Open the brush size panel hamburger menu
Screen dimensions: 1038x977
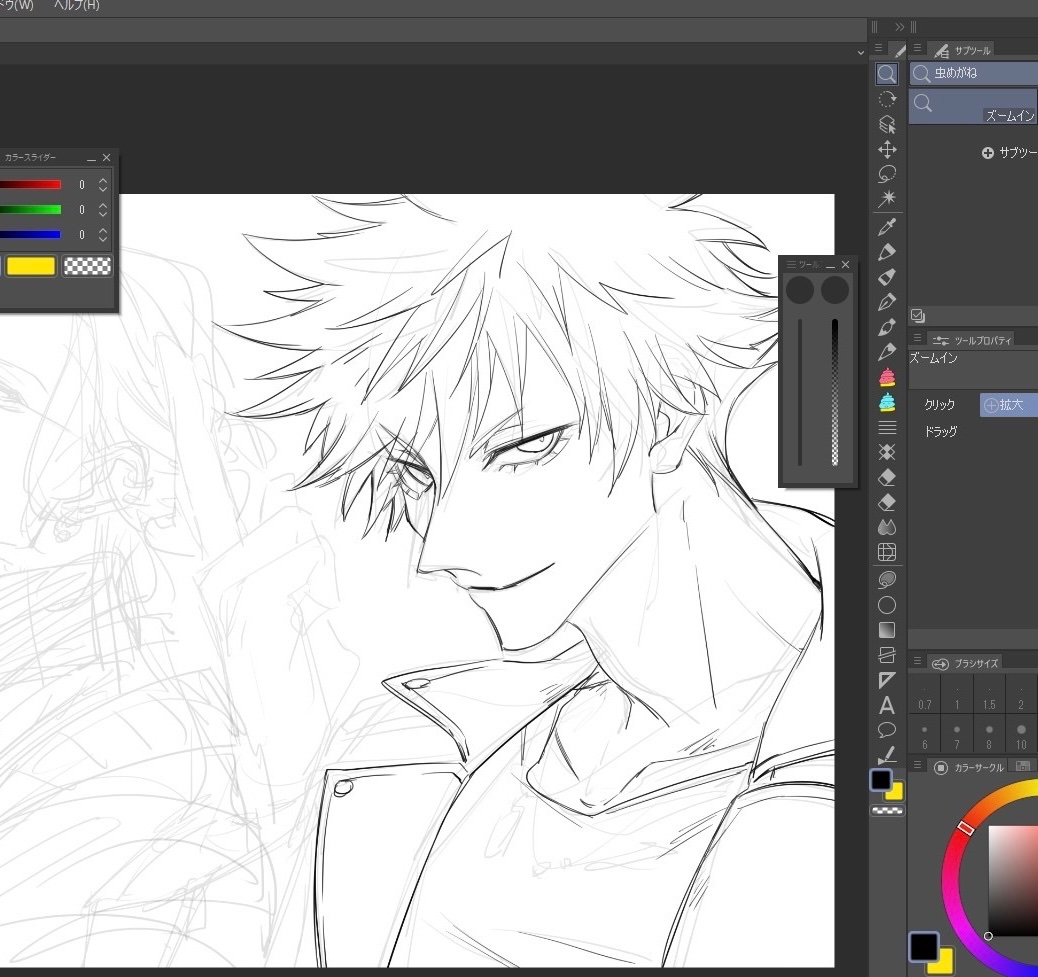tap(918, 661)
